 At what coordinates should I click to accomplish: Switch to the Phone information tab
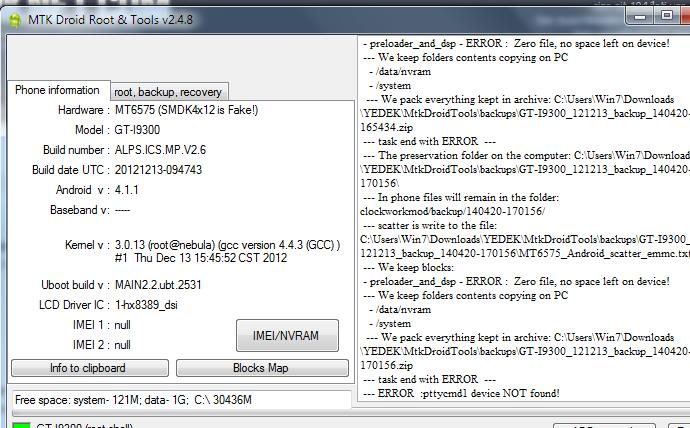pos(58,90)
